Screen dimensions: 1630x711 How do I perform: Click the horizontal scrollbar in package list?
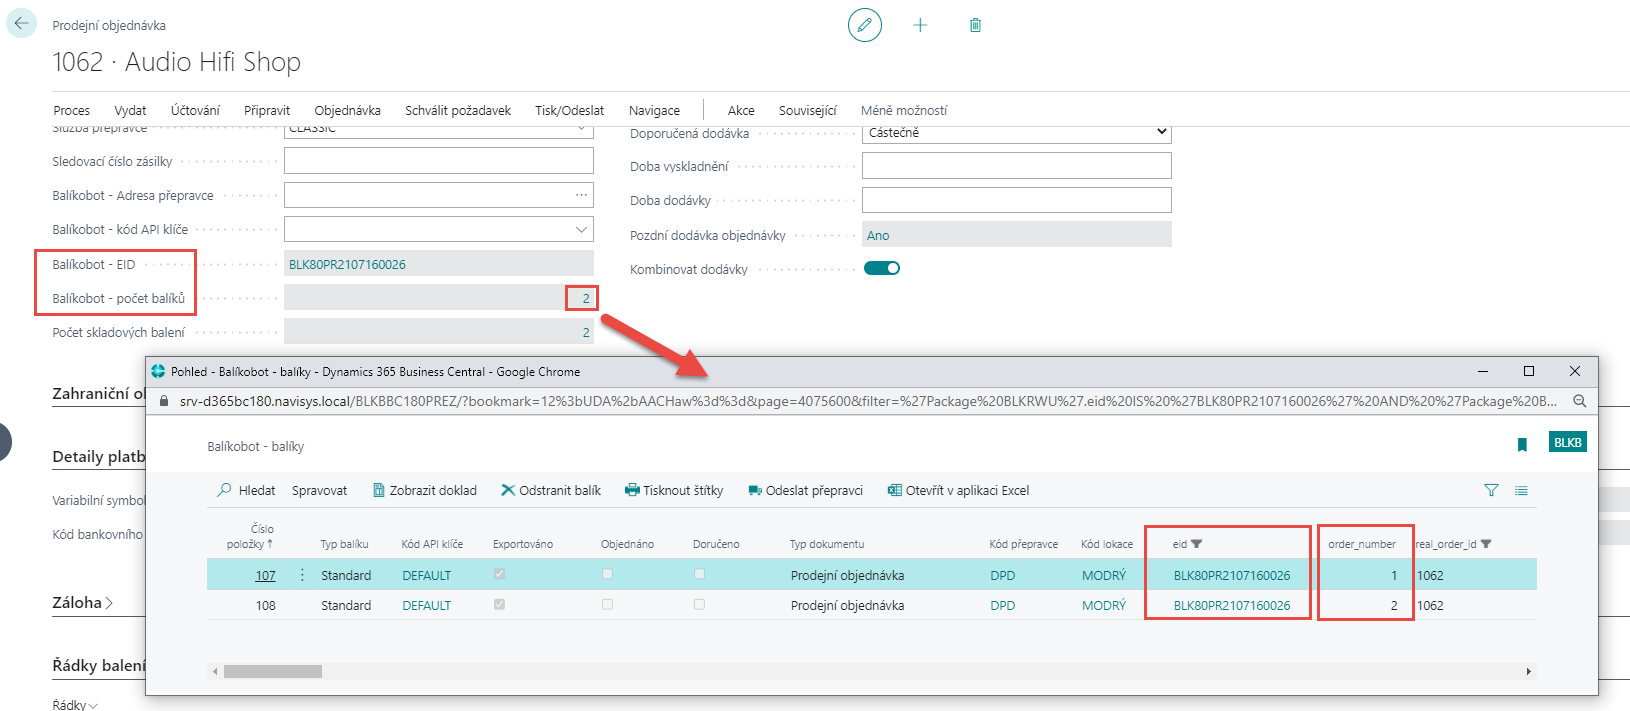pos(272,671)
